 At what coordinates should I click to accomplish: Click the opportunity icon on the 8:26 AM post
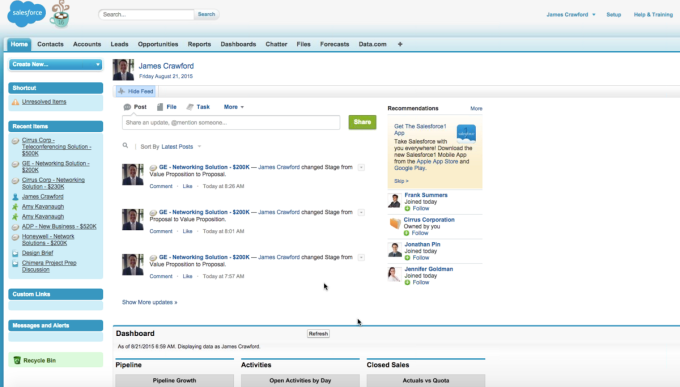153,167
